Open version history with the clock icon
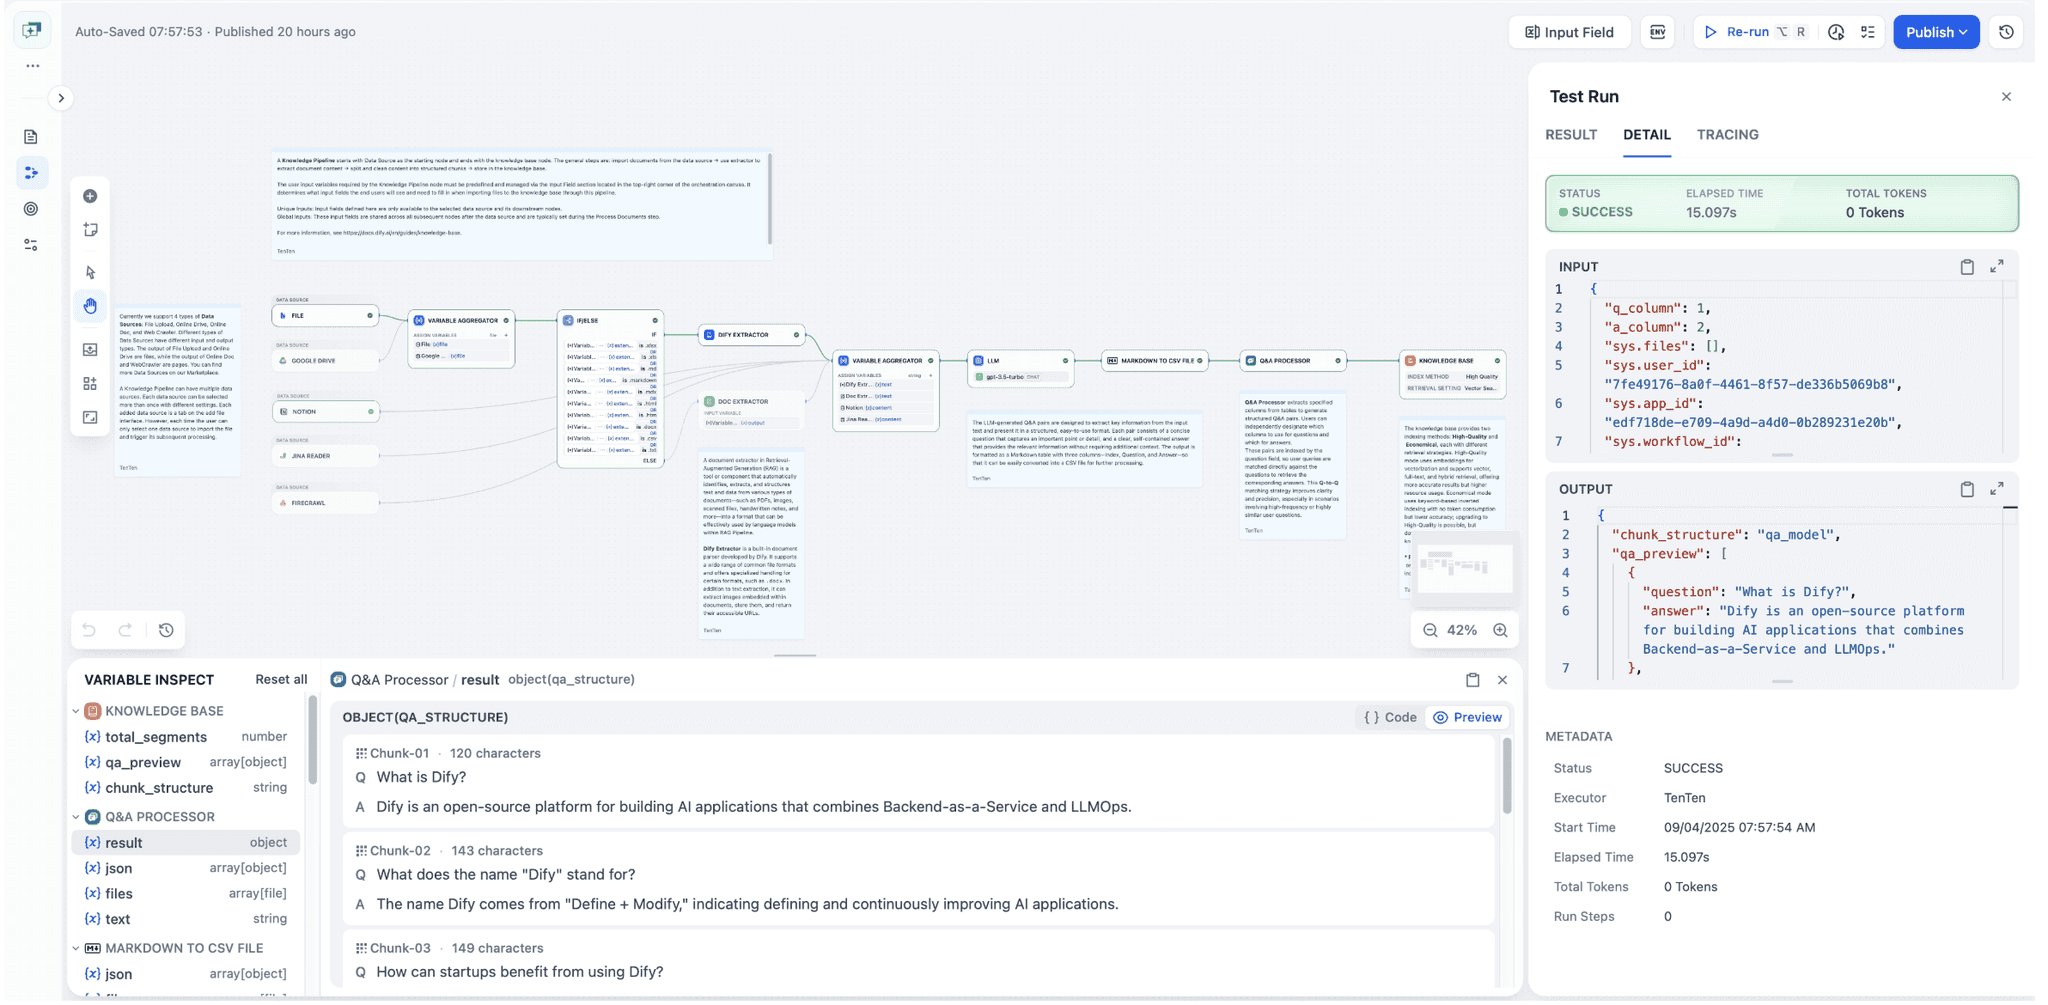The width and height of the screenshot is (2048, 1005). click(x=2007, y=31)
